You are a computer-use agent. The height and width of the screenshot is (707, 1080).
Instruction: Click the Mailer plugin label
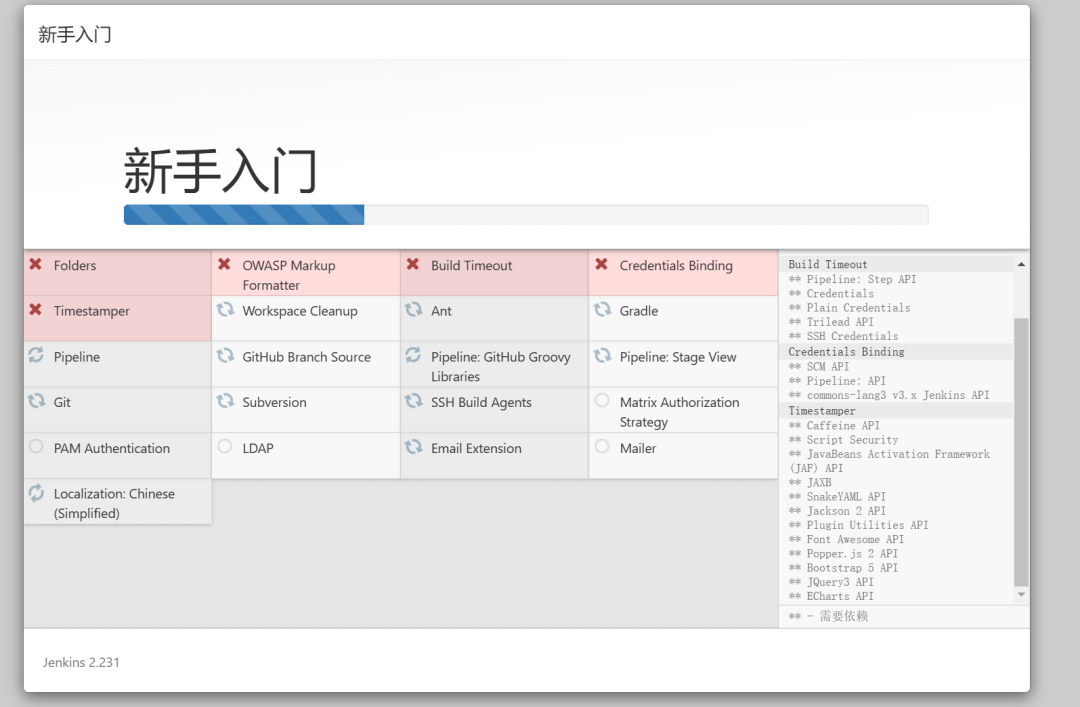point(638,449)
